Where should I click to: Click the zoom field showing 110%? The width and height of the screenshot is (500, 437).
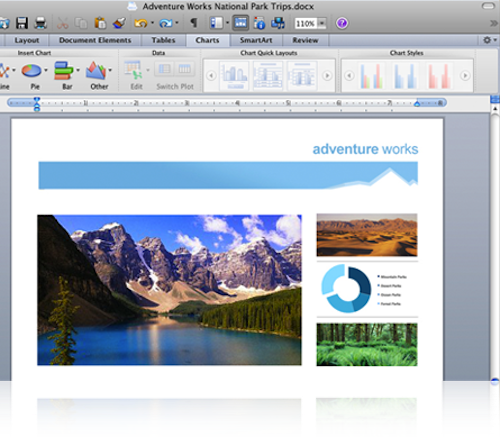pos(305,23)
